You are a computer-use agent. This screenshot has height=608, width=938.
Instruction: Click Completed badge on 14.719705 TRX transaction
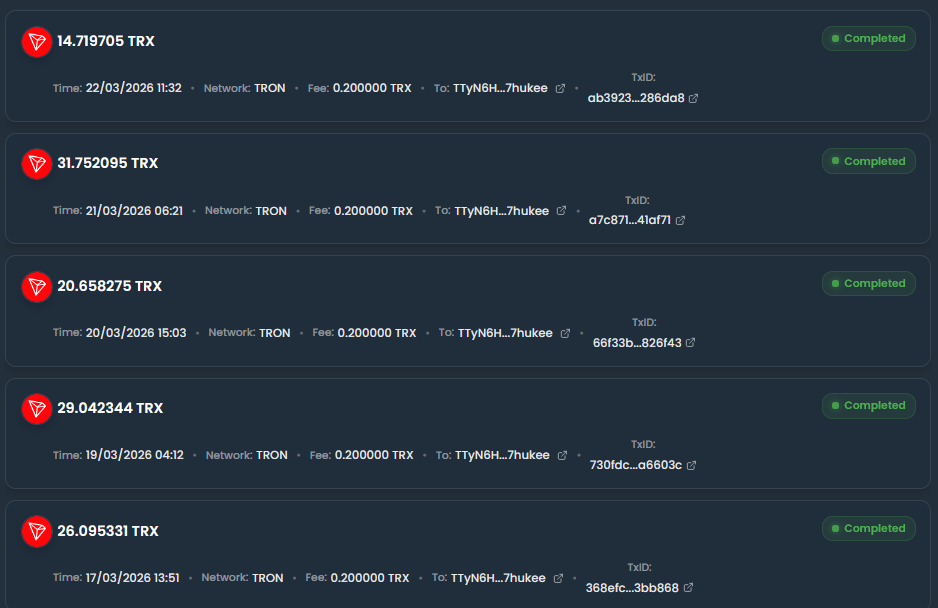click(x=868, y=39)
